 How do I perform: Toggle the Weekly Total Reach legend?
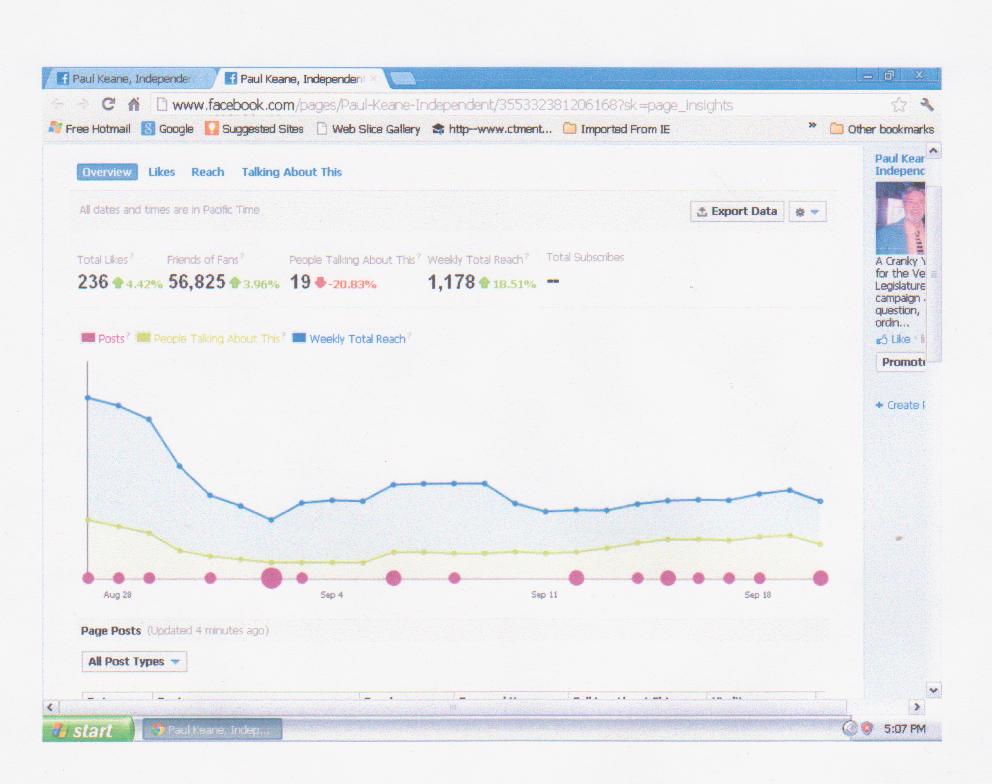350,339
